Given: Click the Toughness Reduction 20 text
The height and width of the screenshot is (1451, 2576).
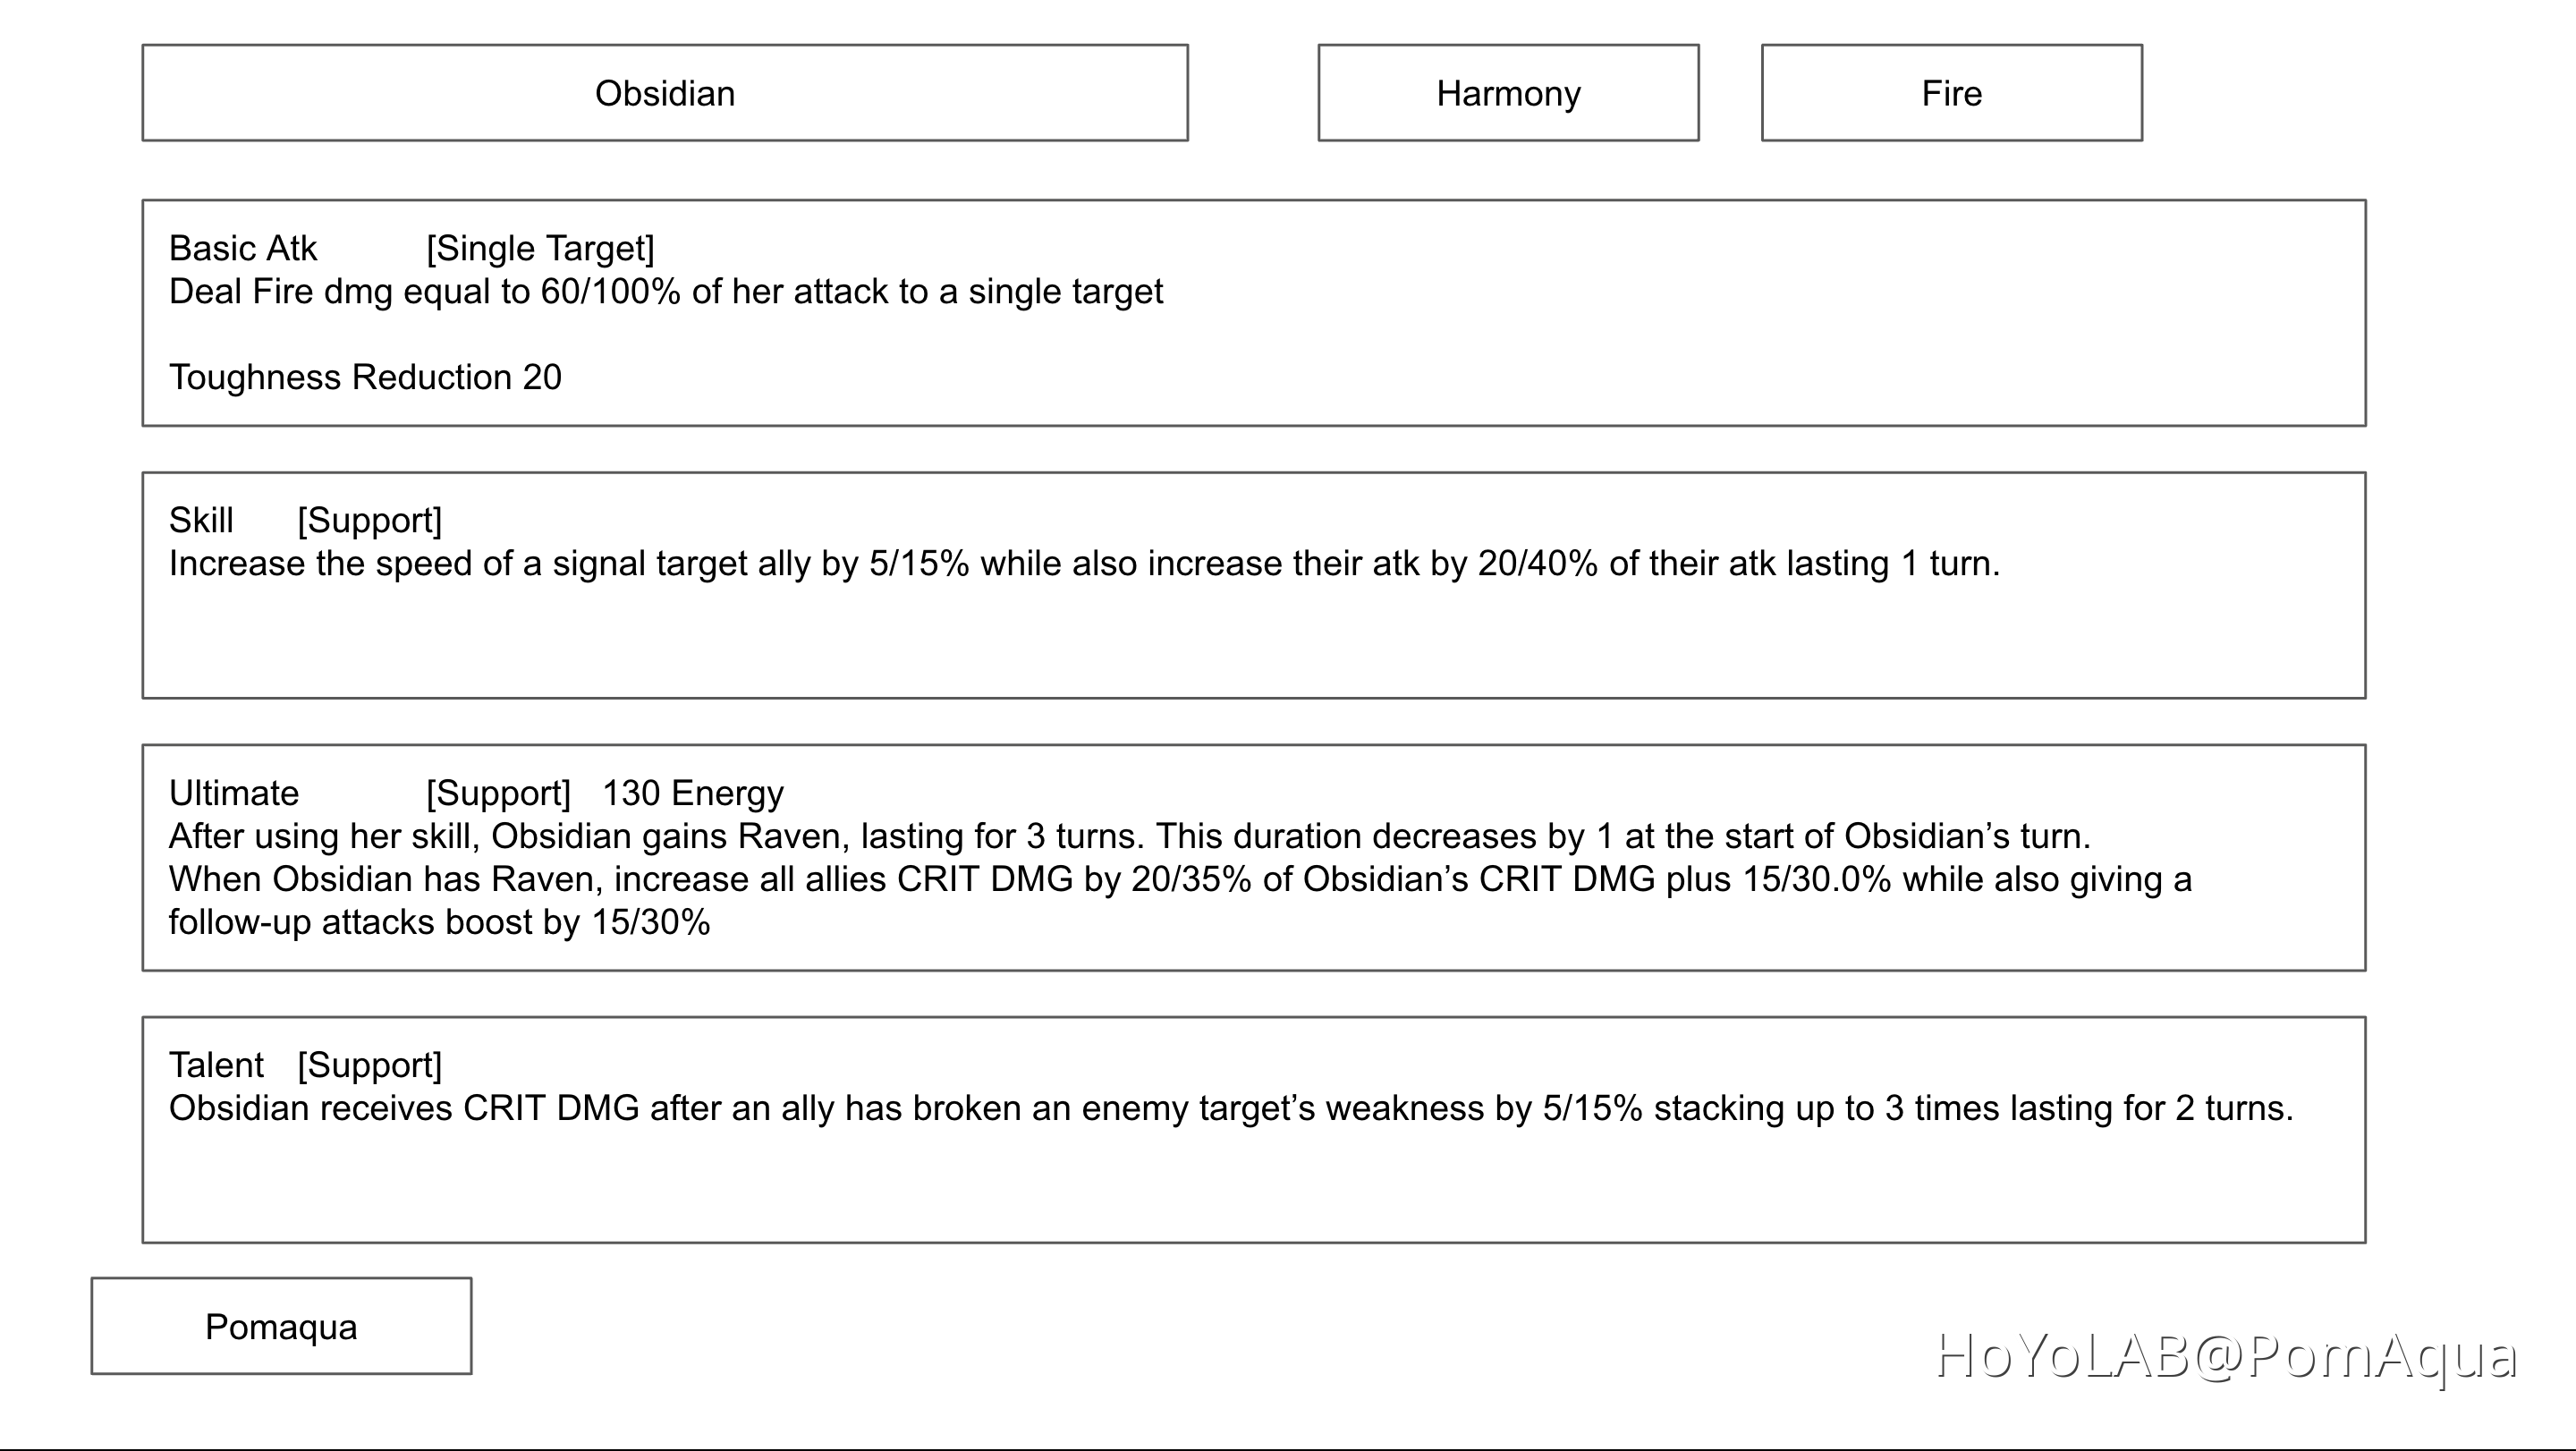Looking at the screenshot, I should [x=365, y=377].
